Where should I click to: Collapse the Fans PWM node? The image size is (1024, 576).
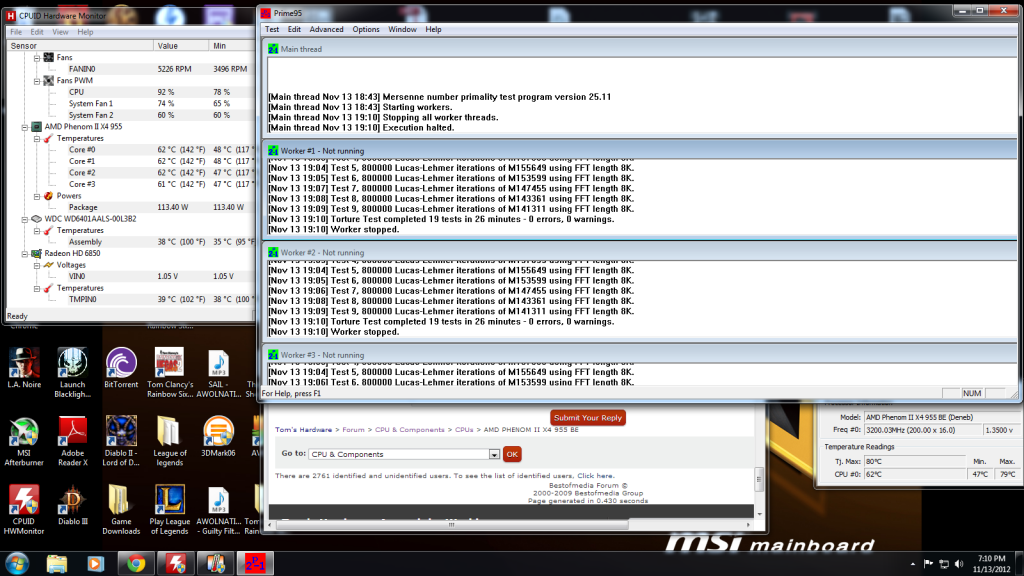coord(37,81)
